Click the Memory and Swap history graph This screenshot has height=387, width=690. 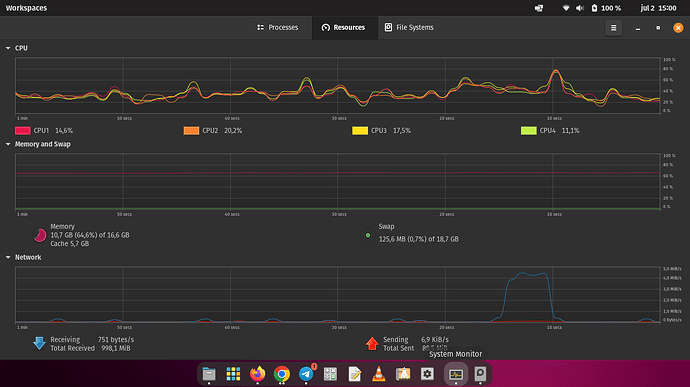coord(338,181)
